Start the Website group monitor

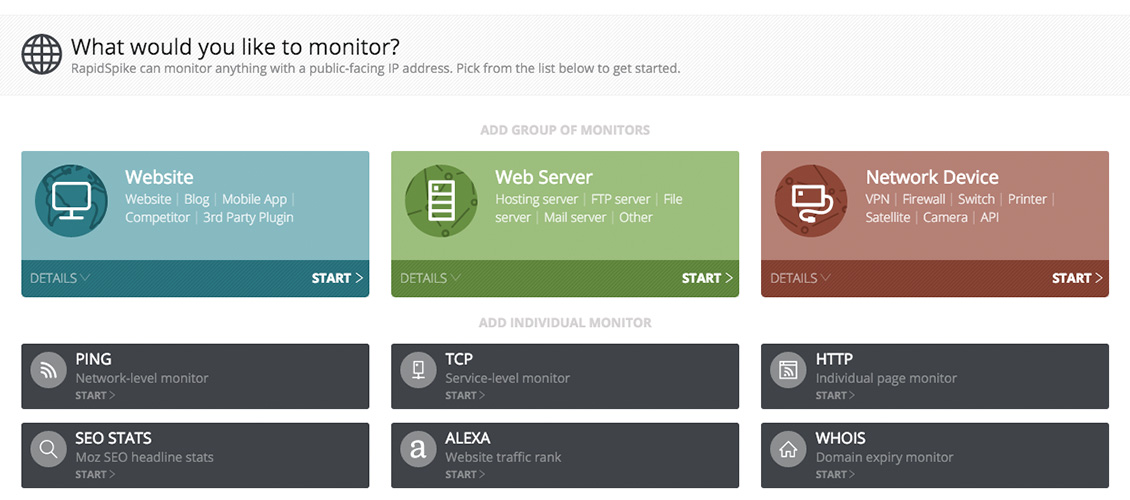[337, 278]
